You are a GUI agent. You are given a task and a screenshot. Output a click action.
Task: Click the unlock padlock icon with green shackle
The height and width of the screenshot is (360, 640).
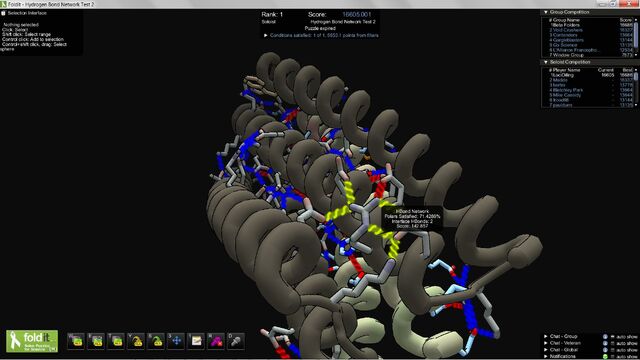pyautogui.click(x=156, y=341)
